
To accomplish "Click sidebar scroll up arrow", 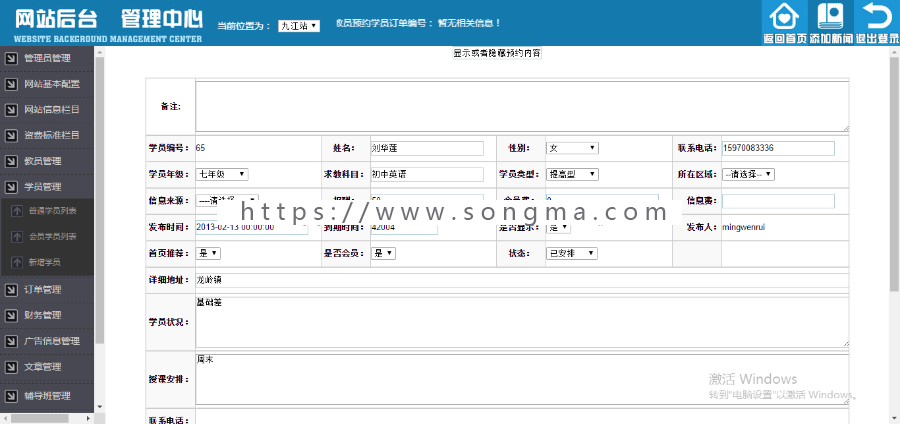I will [x=99, y=52].
